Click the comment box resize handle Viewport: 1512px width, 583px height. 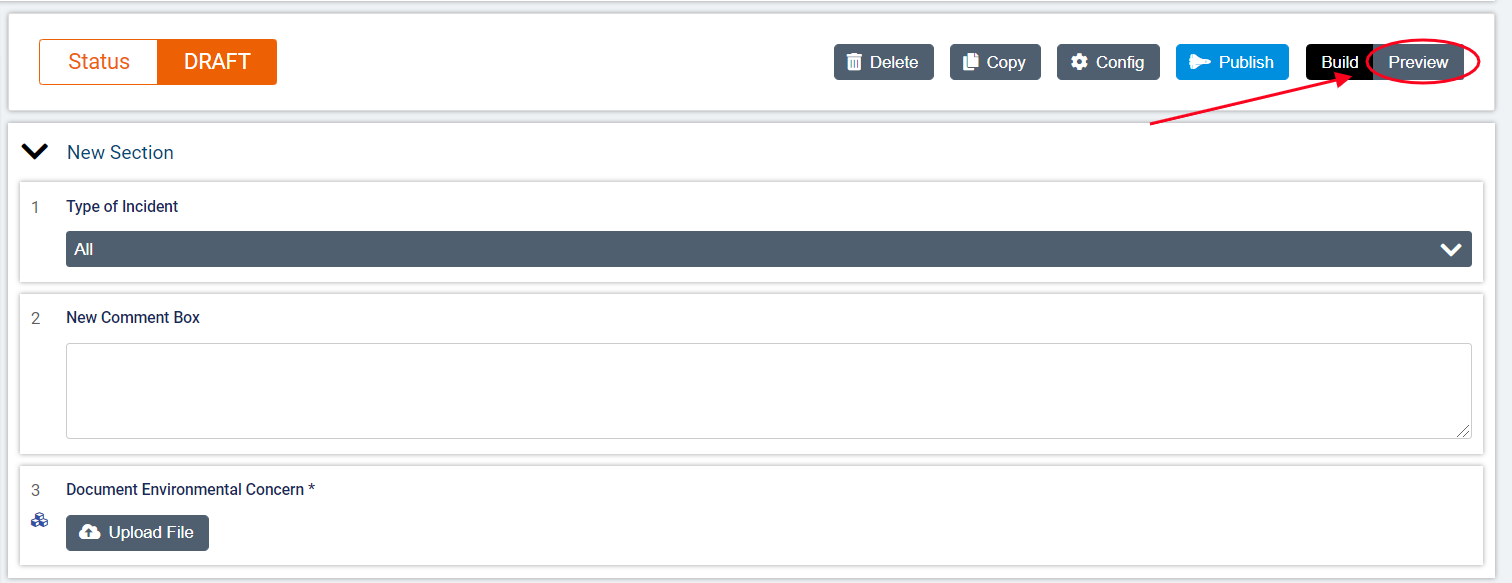click(x=1463, y=431)
